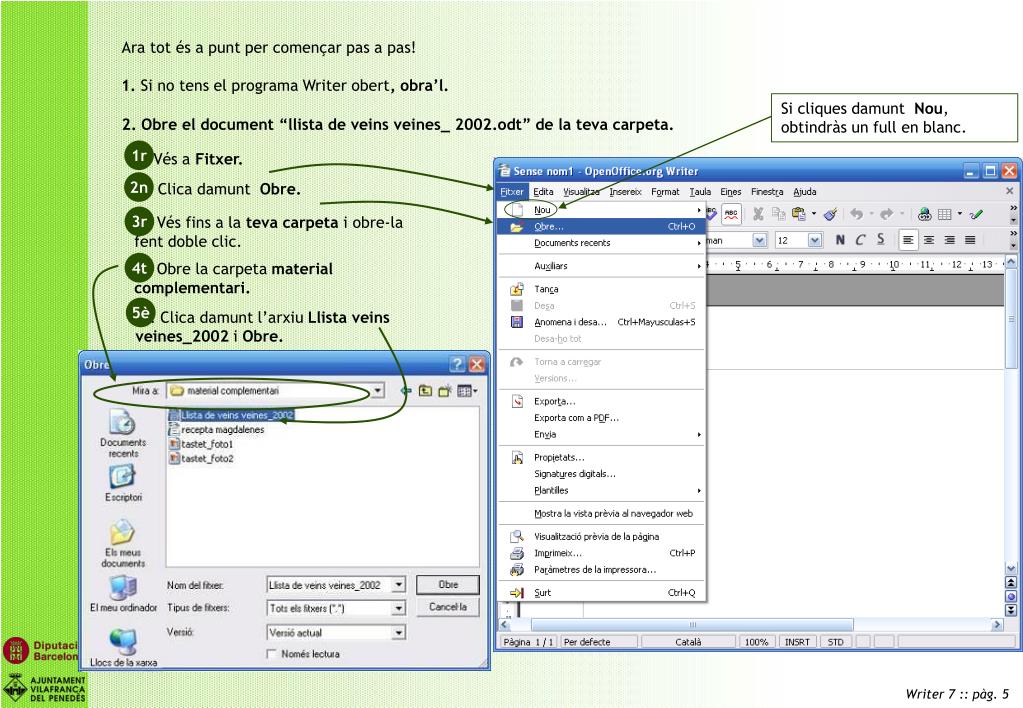The image size is (1023, 708).
Task: Open the Edita menu
Action: [543, 192]
